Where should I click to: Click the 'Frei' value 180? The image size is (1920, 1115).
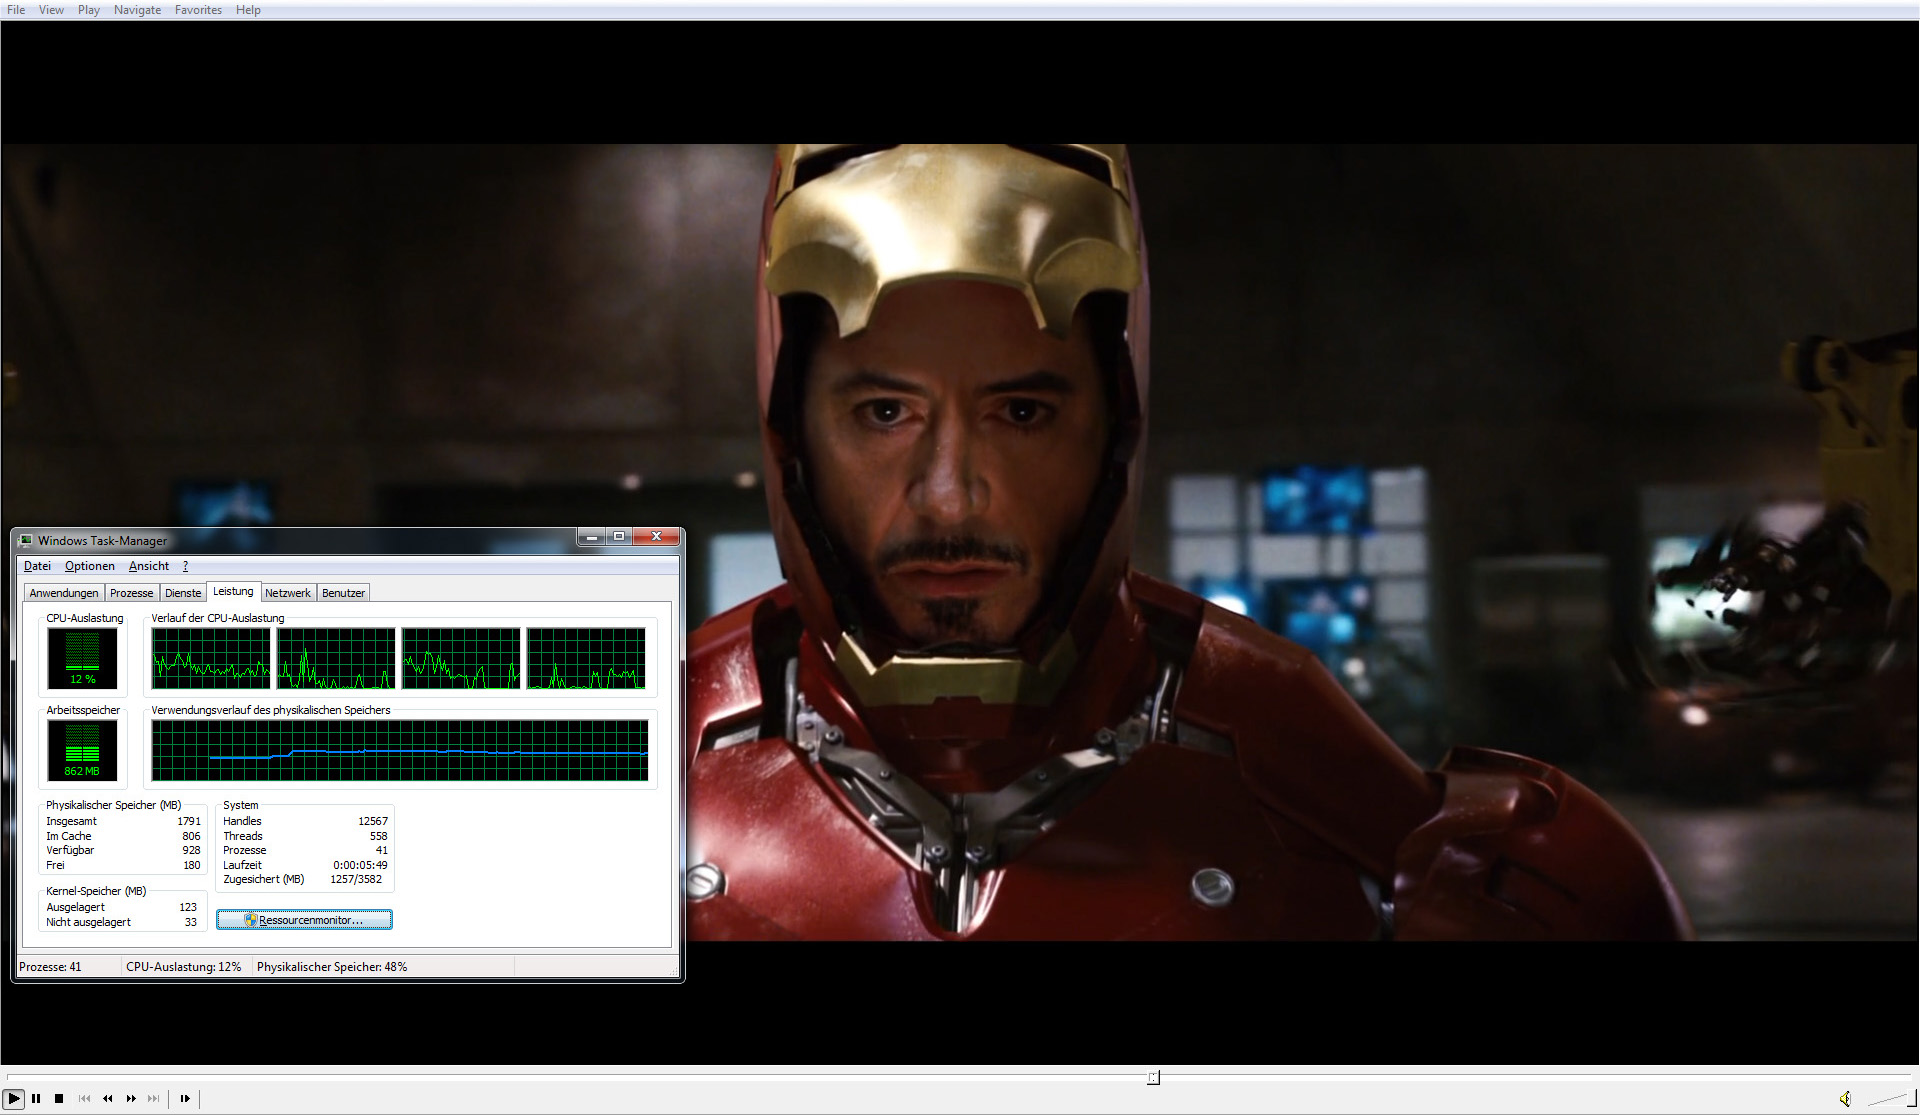click(191, 865)
